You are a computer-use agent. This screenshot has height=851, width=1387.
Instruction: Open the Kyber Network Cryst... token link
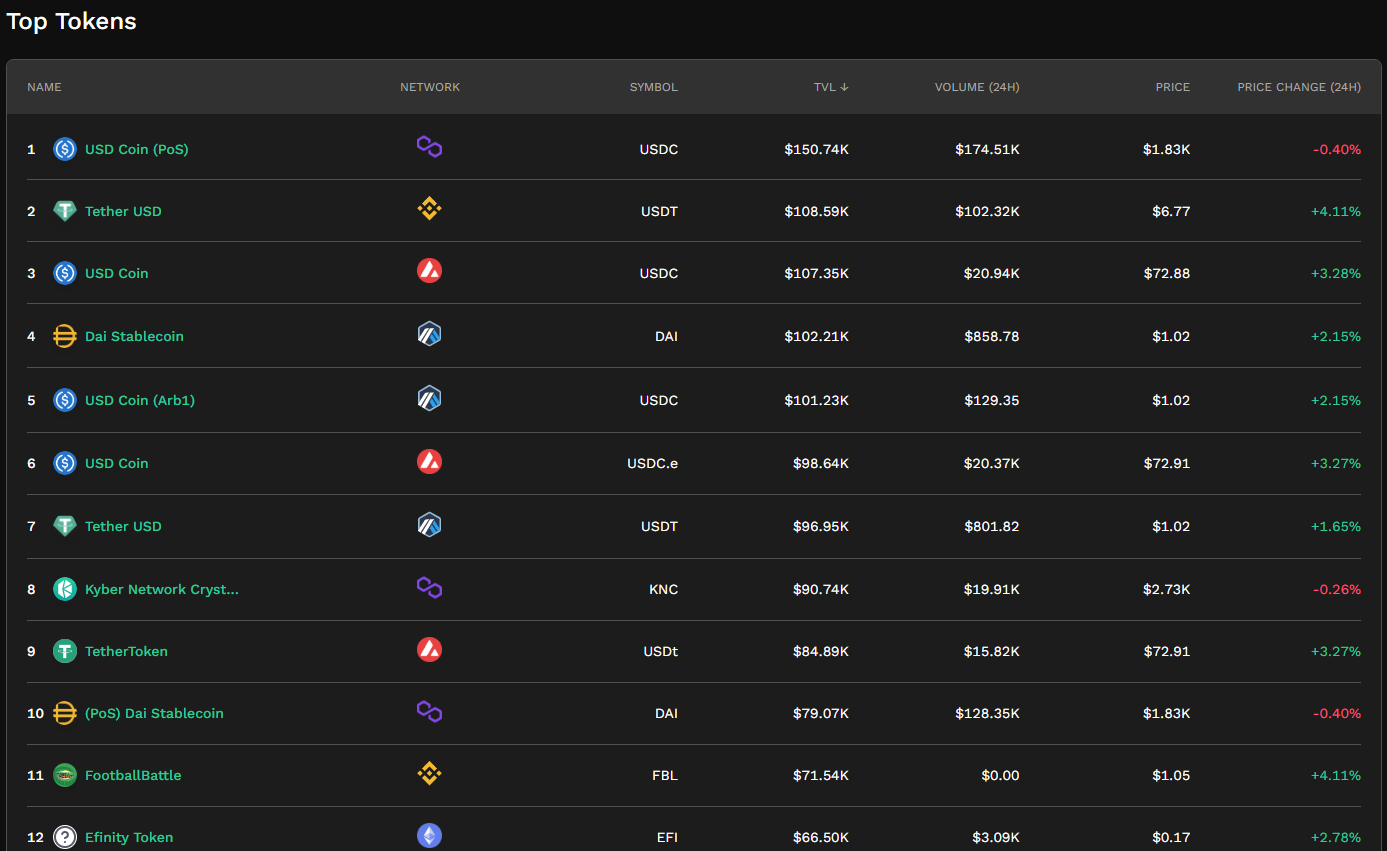tap(162, 589)
